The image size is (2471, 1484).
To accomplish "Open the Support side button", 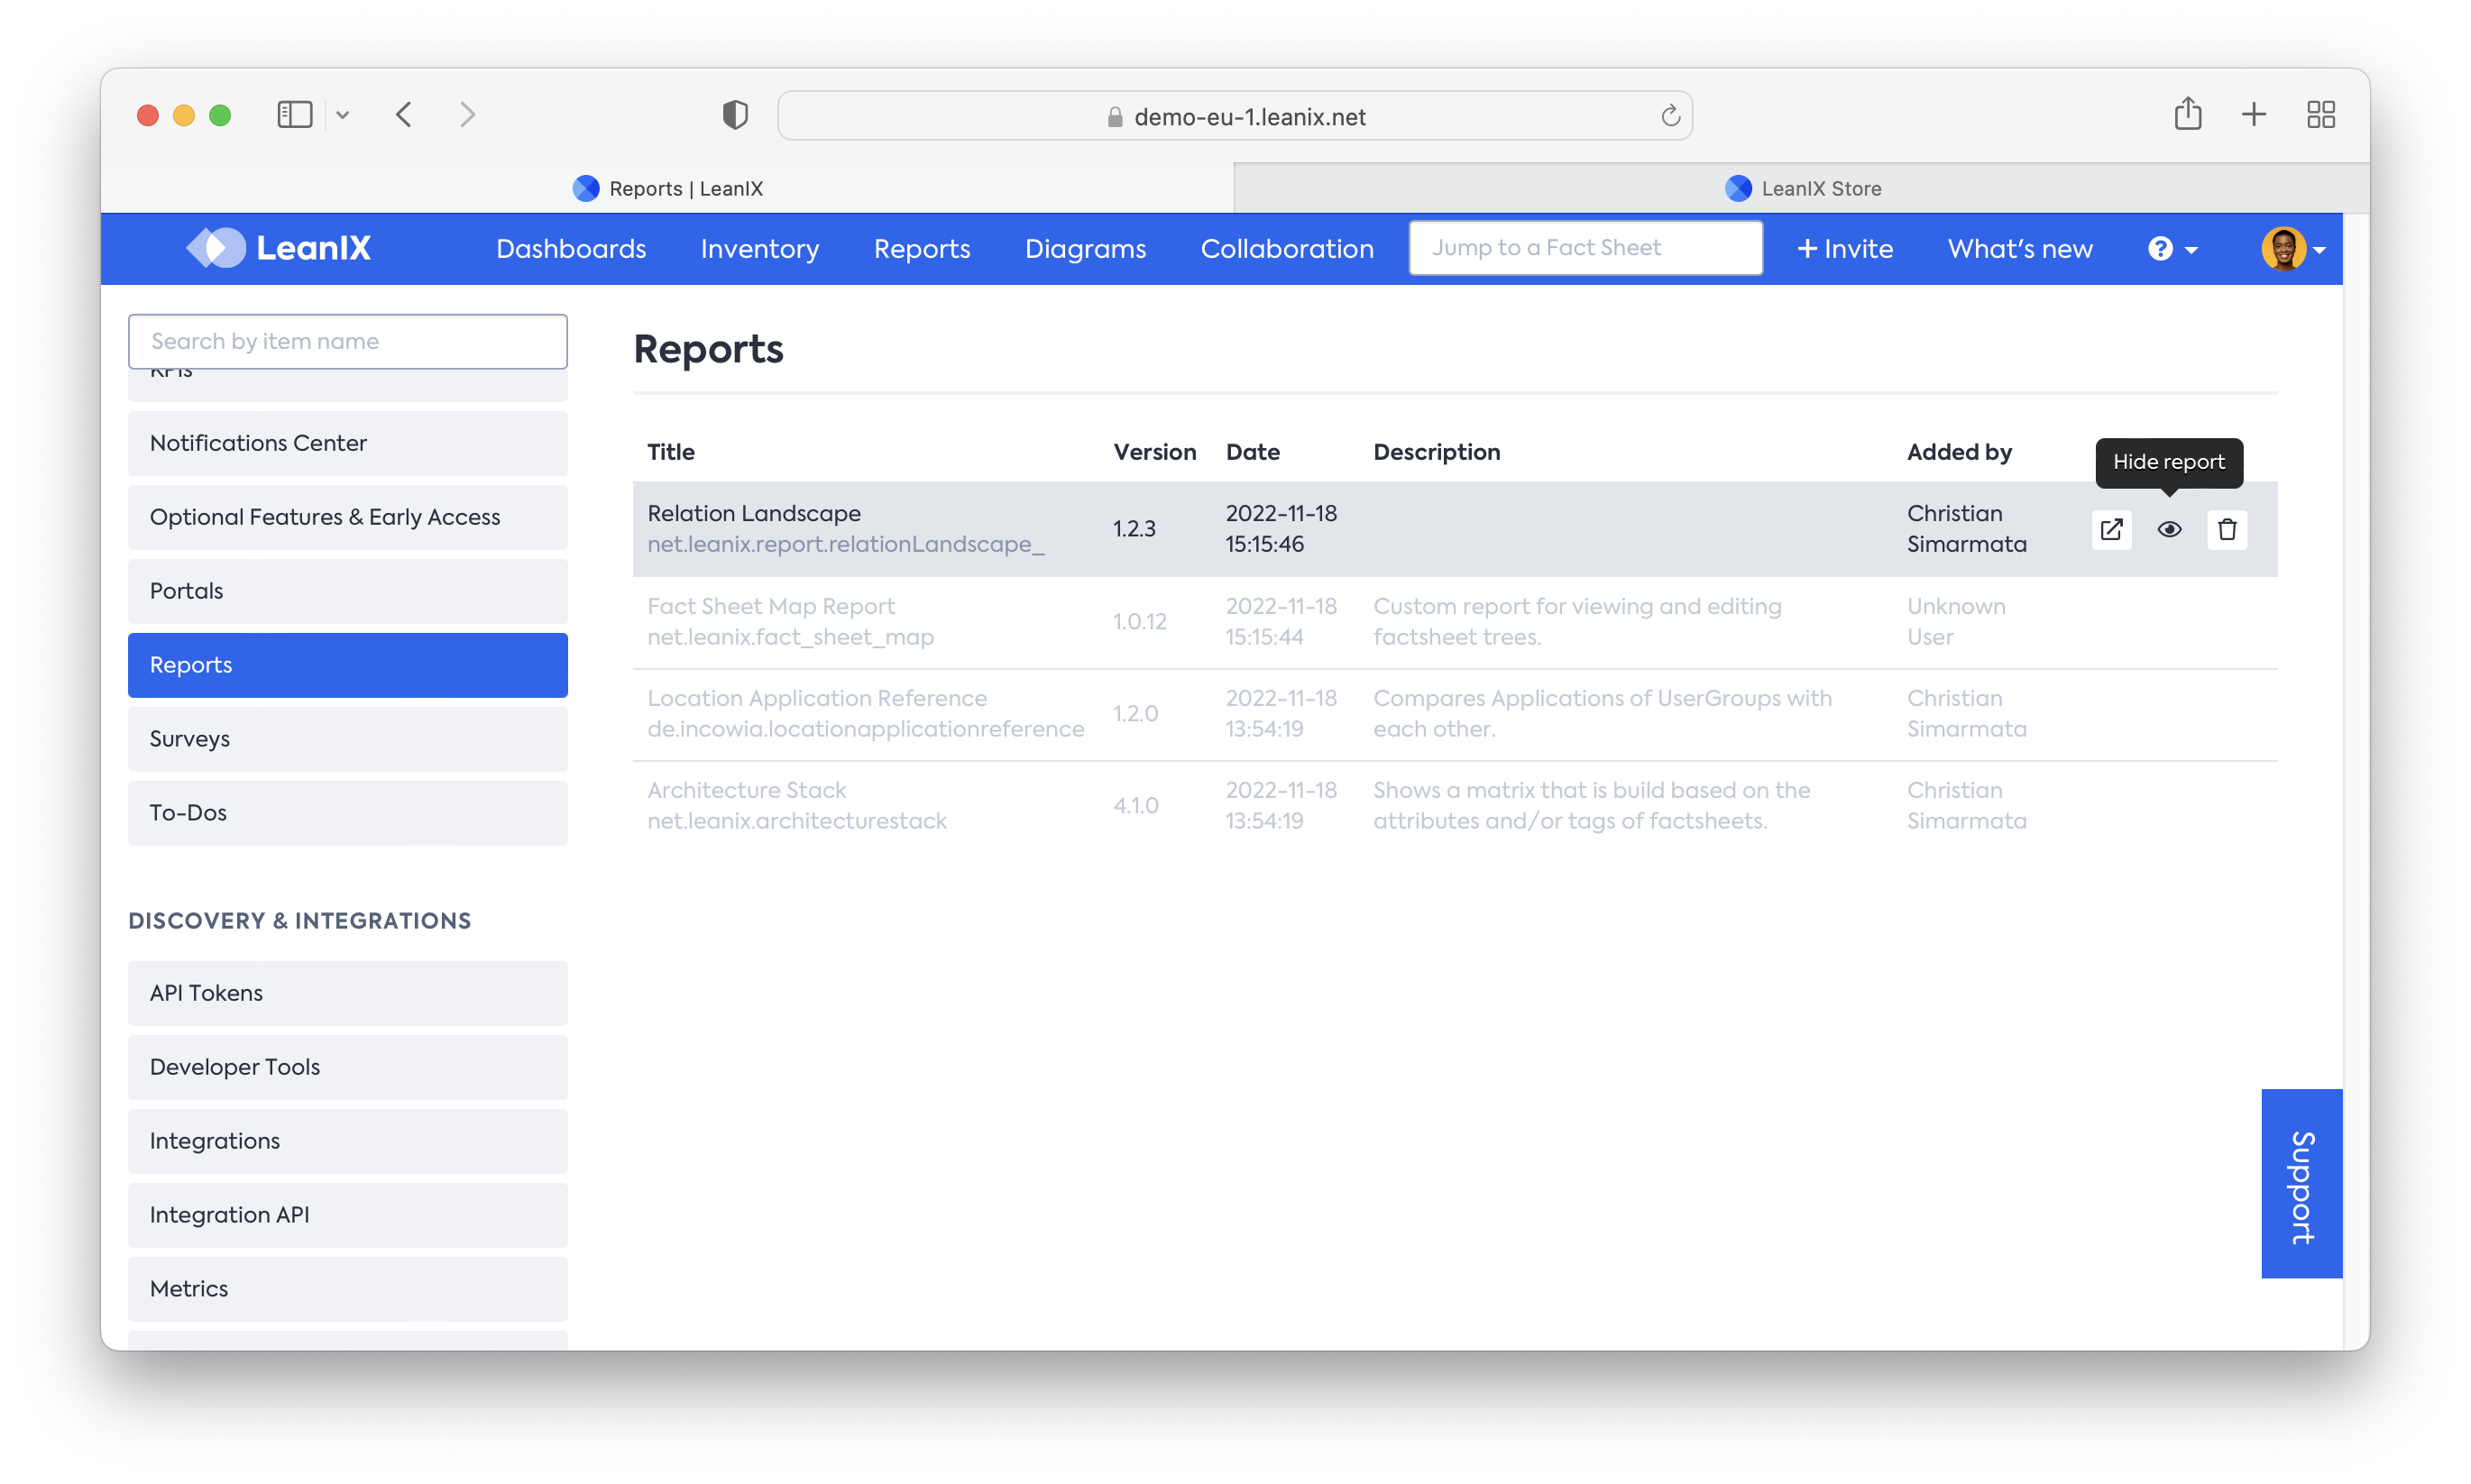I will 2301,1183.
